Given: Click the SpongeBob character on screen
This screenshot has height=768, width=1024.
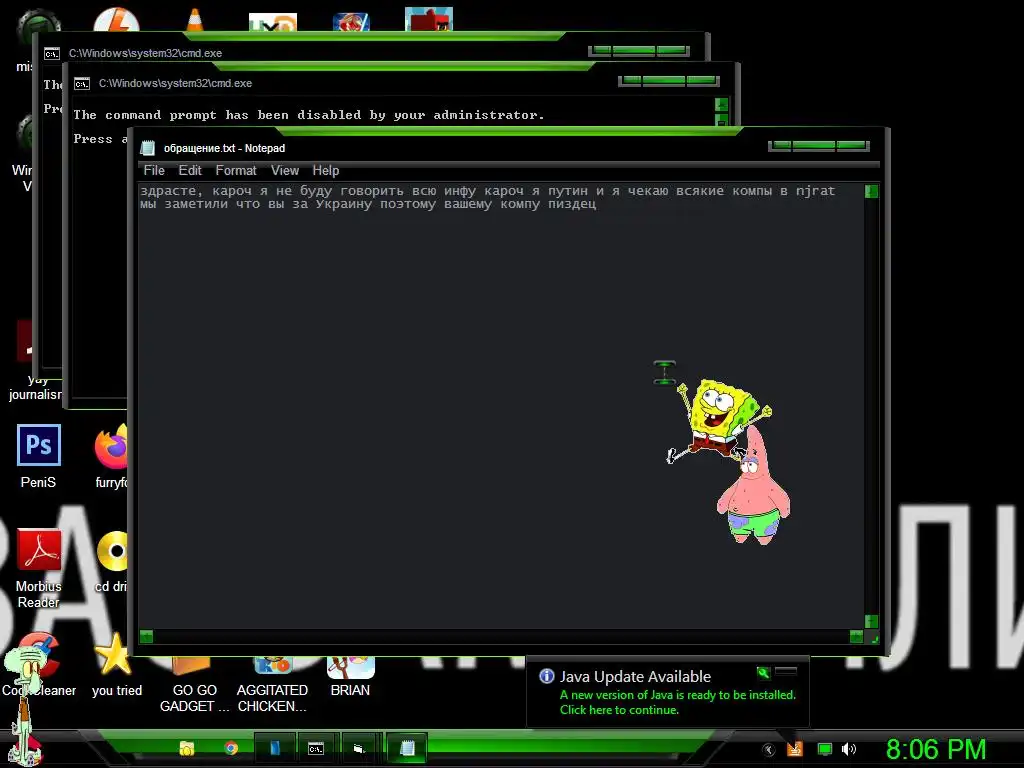Looking at the screenshot, I should [718, 420].
